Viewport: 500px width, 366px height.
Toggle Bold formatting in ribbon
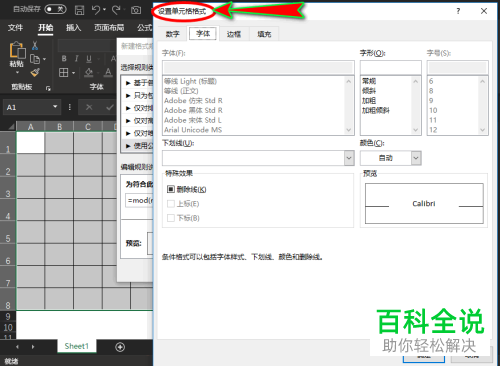click(64, 59)
